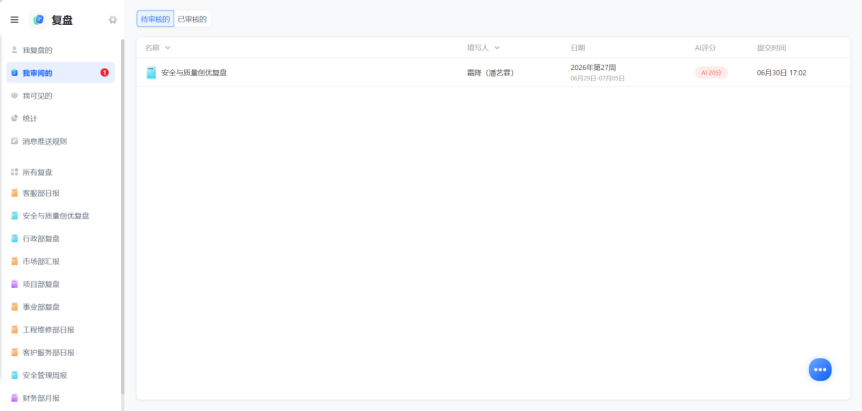Screen dimensions: 862x411
Task: Click 安全与质量创优复盘 name in table row
Action: pyautogui.click(x=194, y=73)
